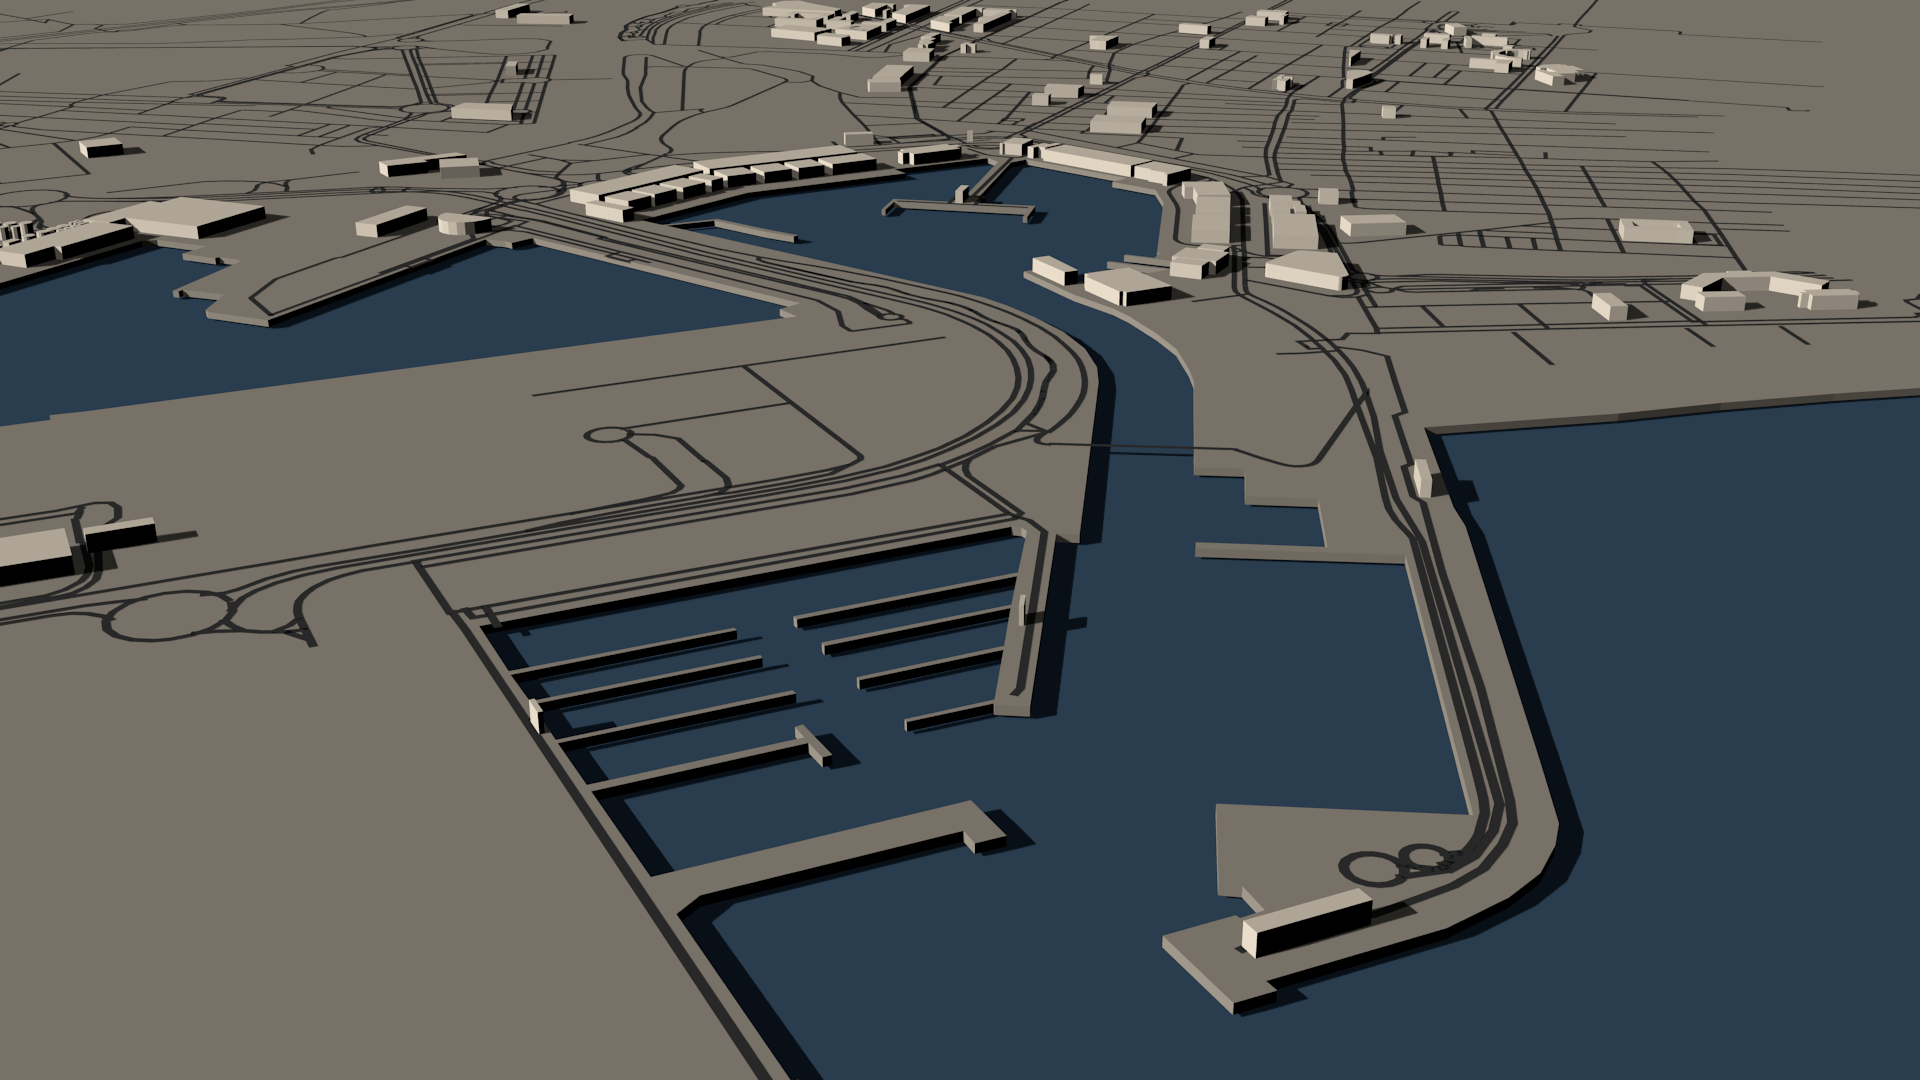Click the small tower on right seawall road
Screen dimensions: 1920x1080
[x=1424, y=477]
